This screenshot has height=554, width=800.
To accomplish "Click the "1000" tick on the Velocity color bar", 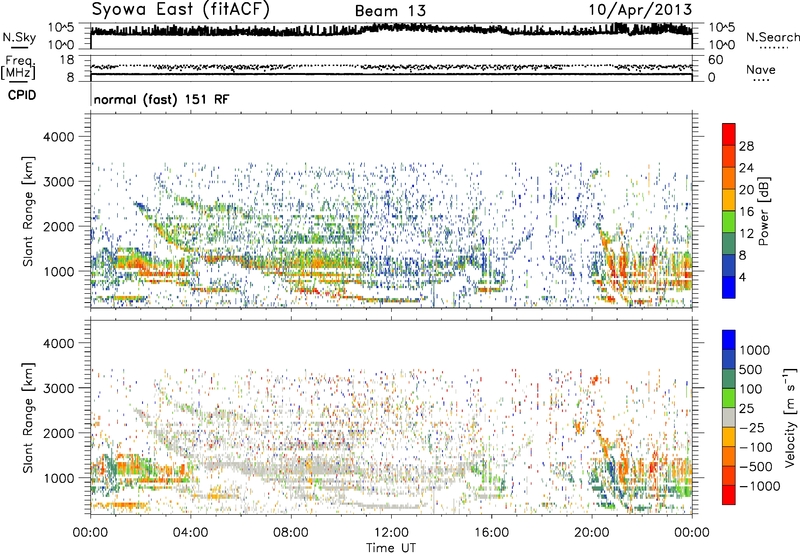I will pos(755,350).
